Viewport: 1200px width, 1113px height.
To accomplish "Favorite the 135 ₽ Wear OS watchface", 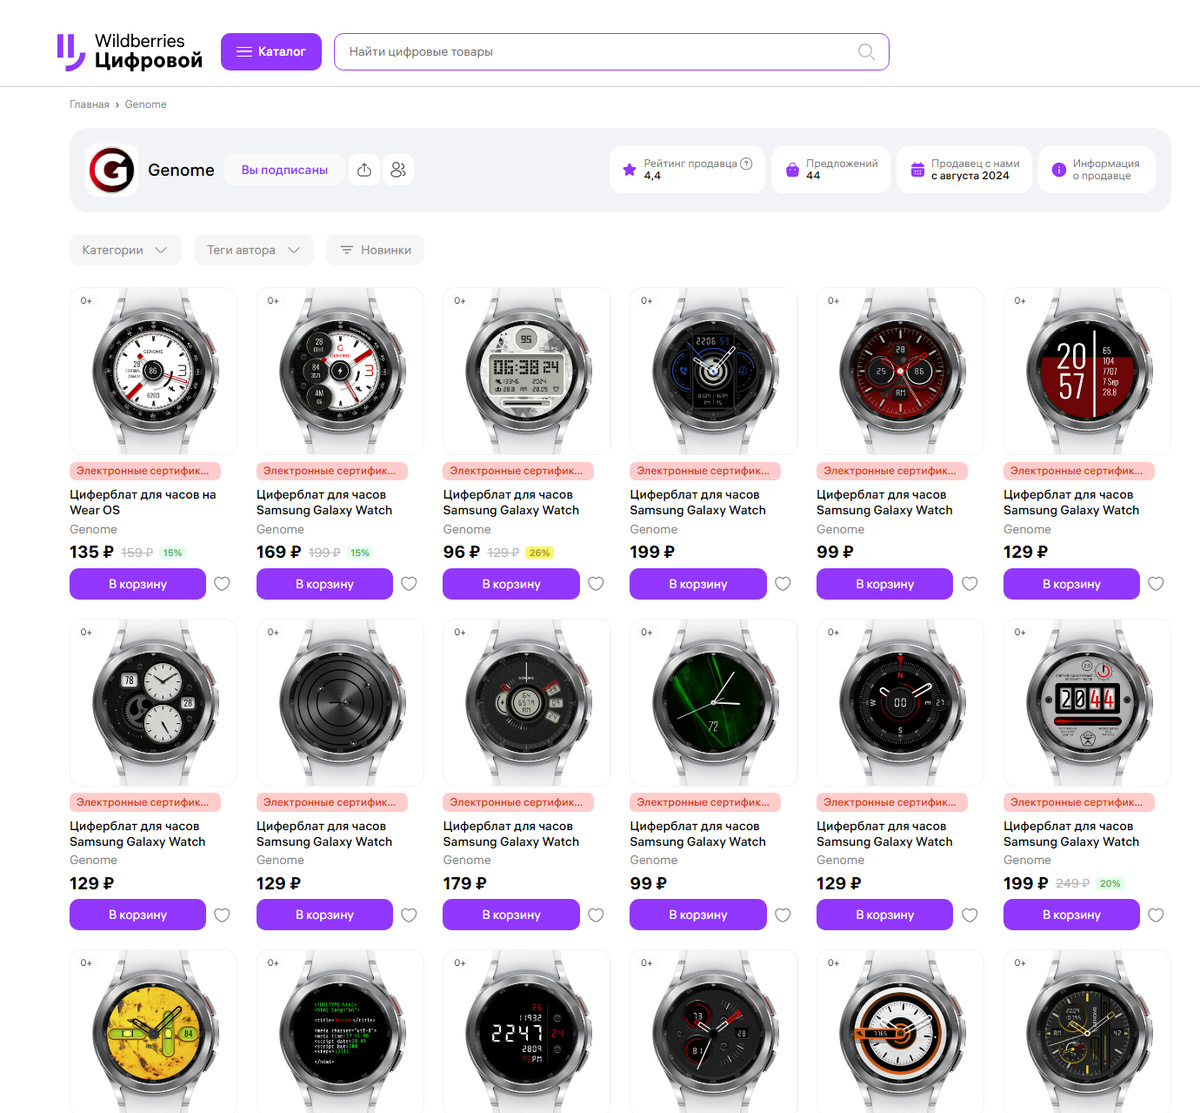I will [x=222, y=584].
